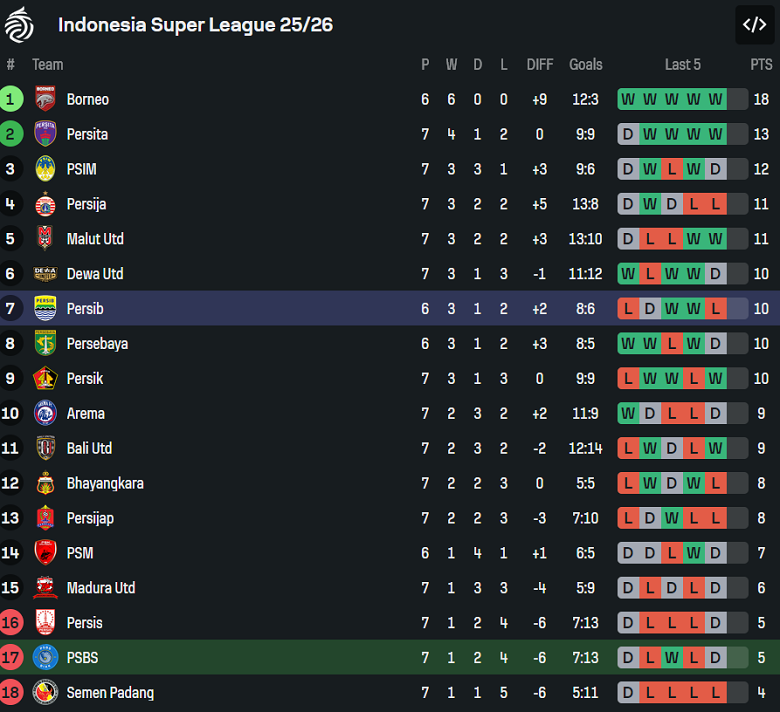780x712 pixels.
Task: Click the embed code icon
Action: pos(754,25)
